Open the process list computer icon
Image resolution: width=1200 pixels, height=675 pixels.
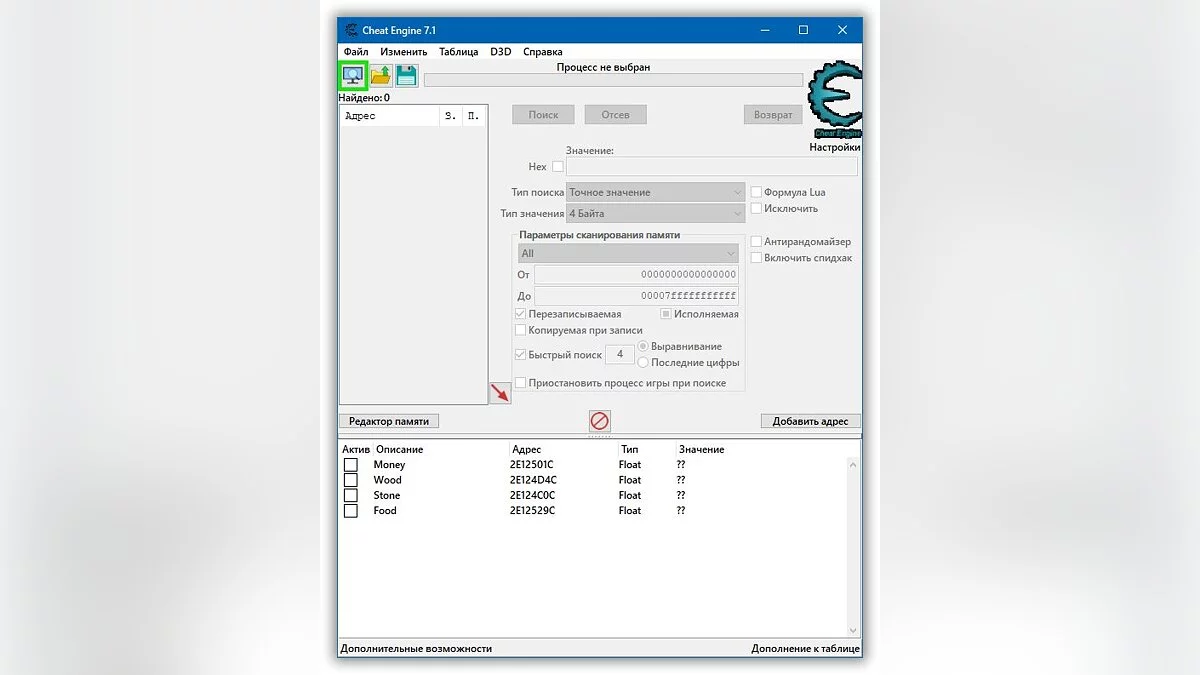tap(353, 75)
